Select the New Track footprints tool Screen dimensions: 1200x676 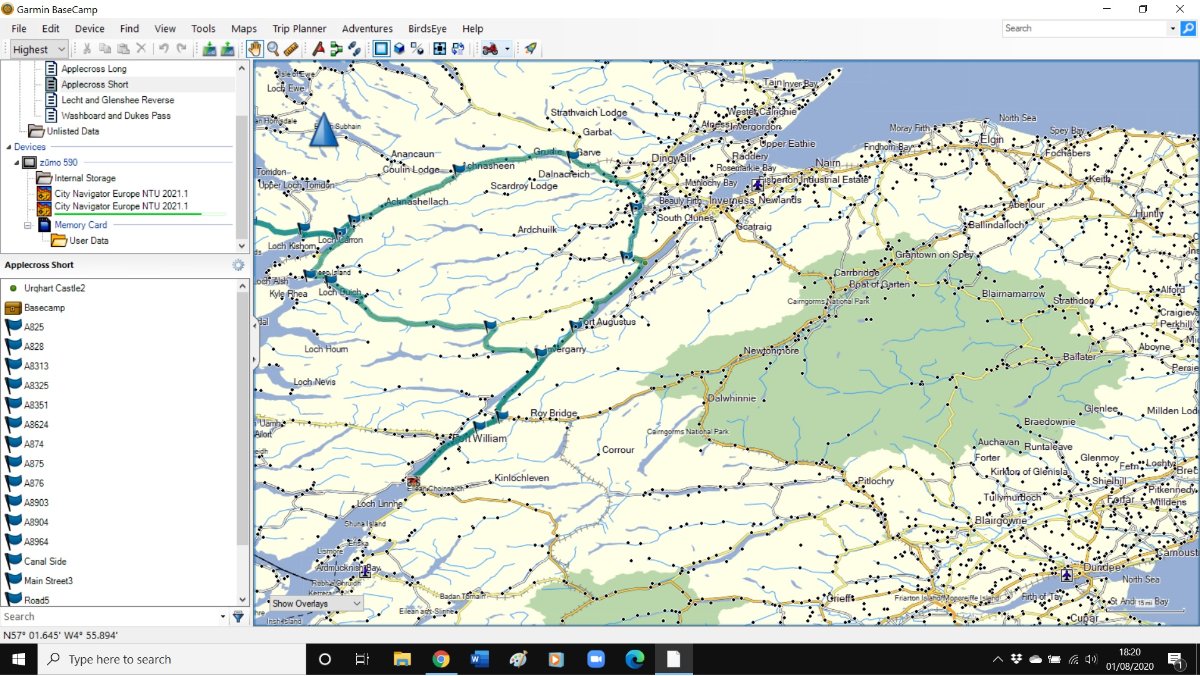point(354,49)
